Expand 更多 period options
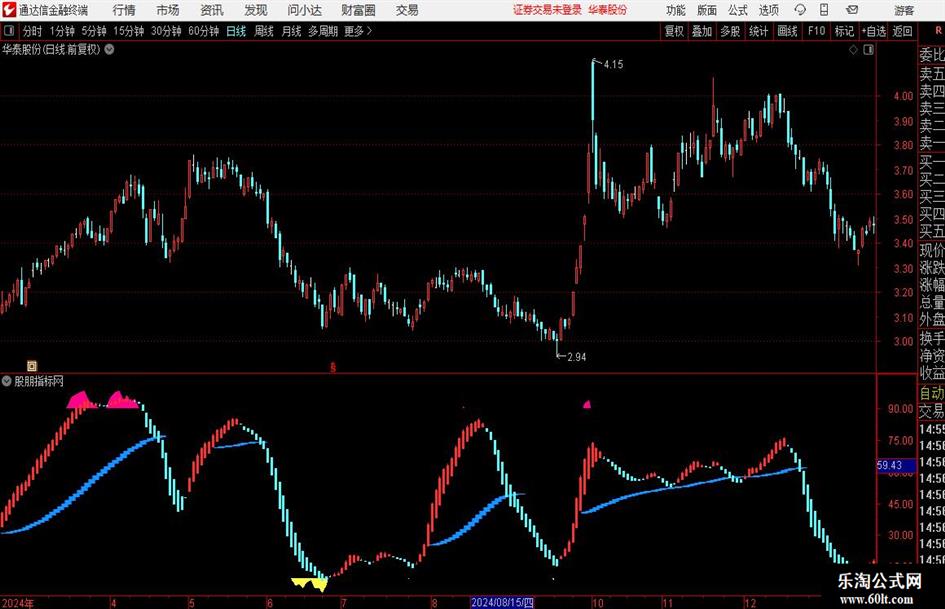 click(358, 31)
